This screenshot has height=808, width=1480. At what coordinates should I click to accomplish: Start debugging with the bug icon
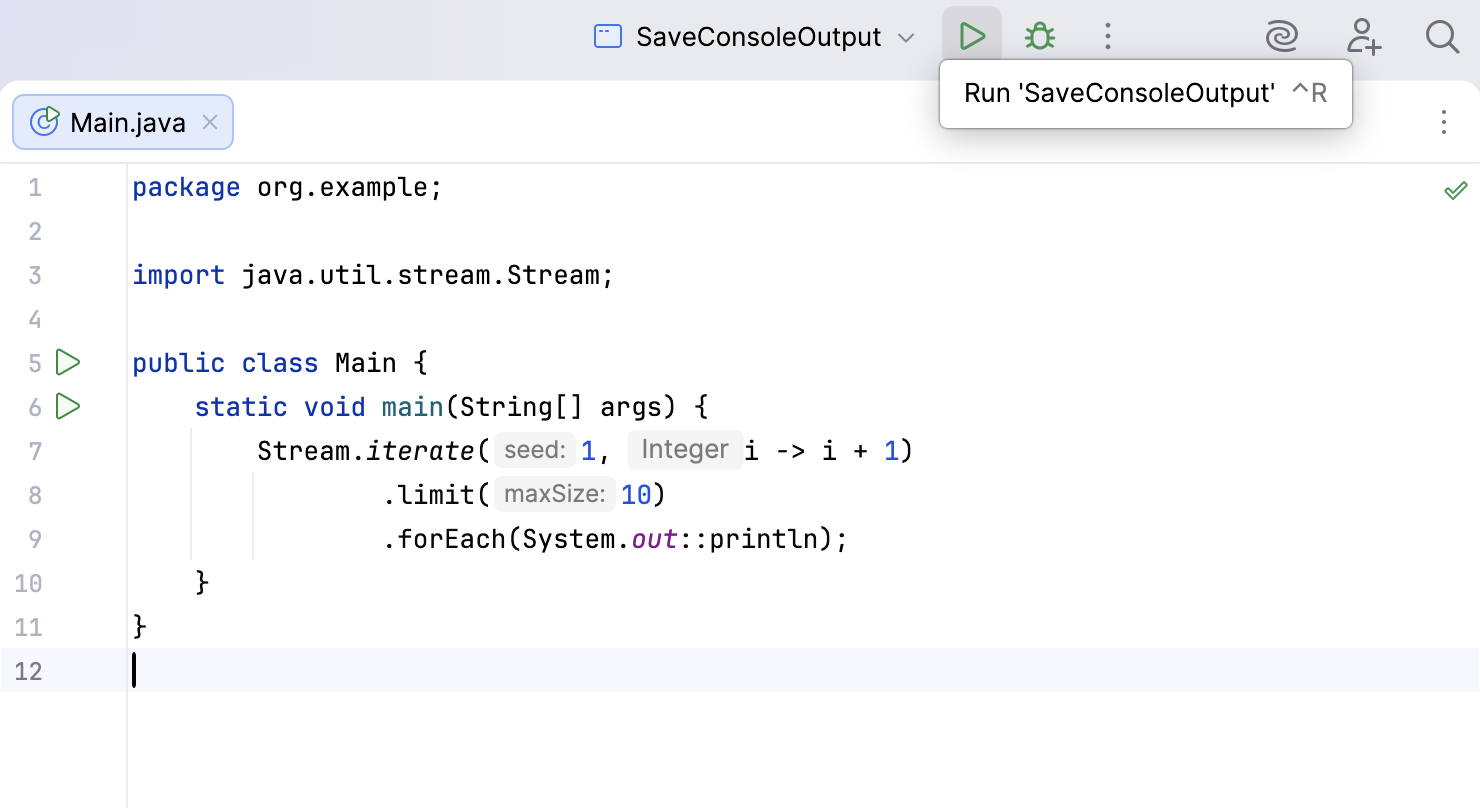1039,35
